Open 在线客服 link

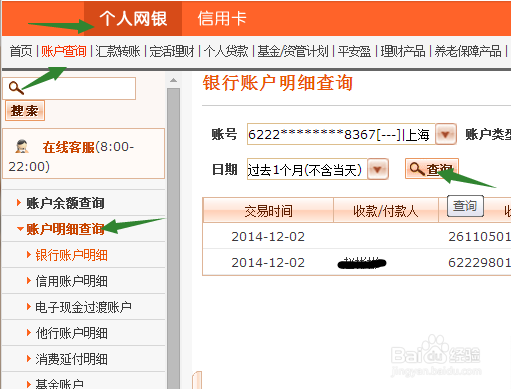pyautogui.click(x=68, y=147)
